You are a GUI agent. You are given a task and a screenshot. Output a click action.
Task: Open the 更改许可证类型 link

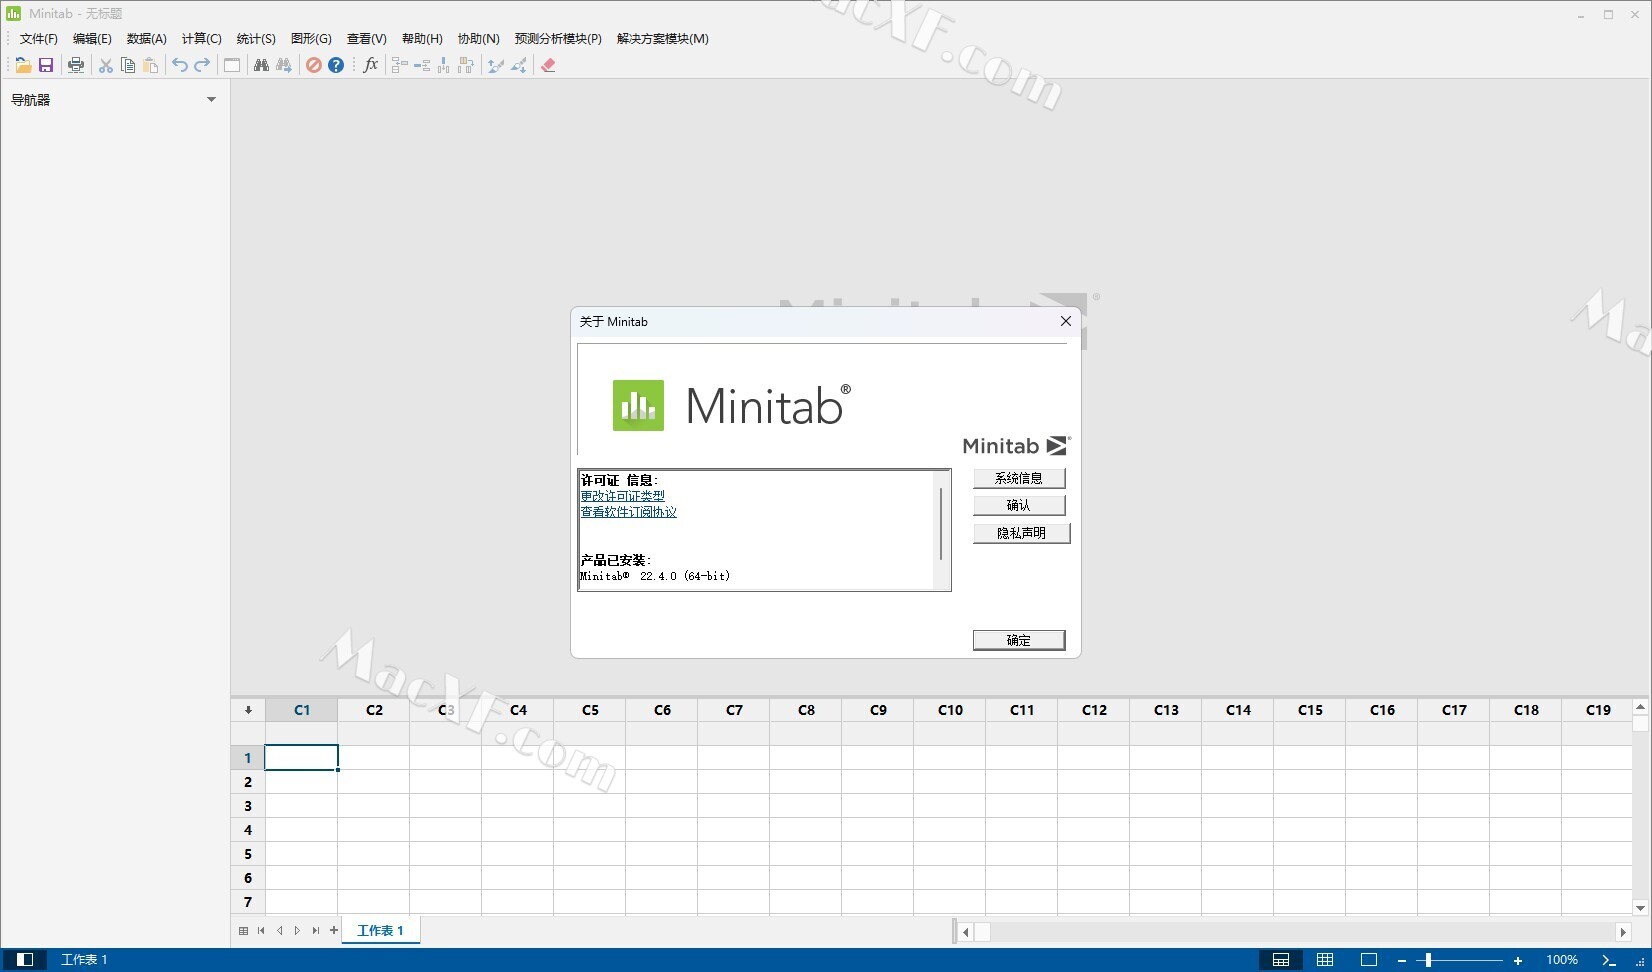(x=622, y=496)
